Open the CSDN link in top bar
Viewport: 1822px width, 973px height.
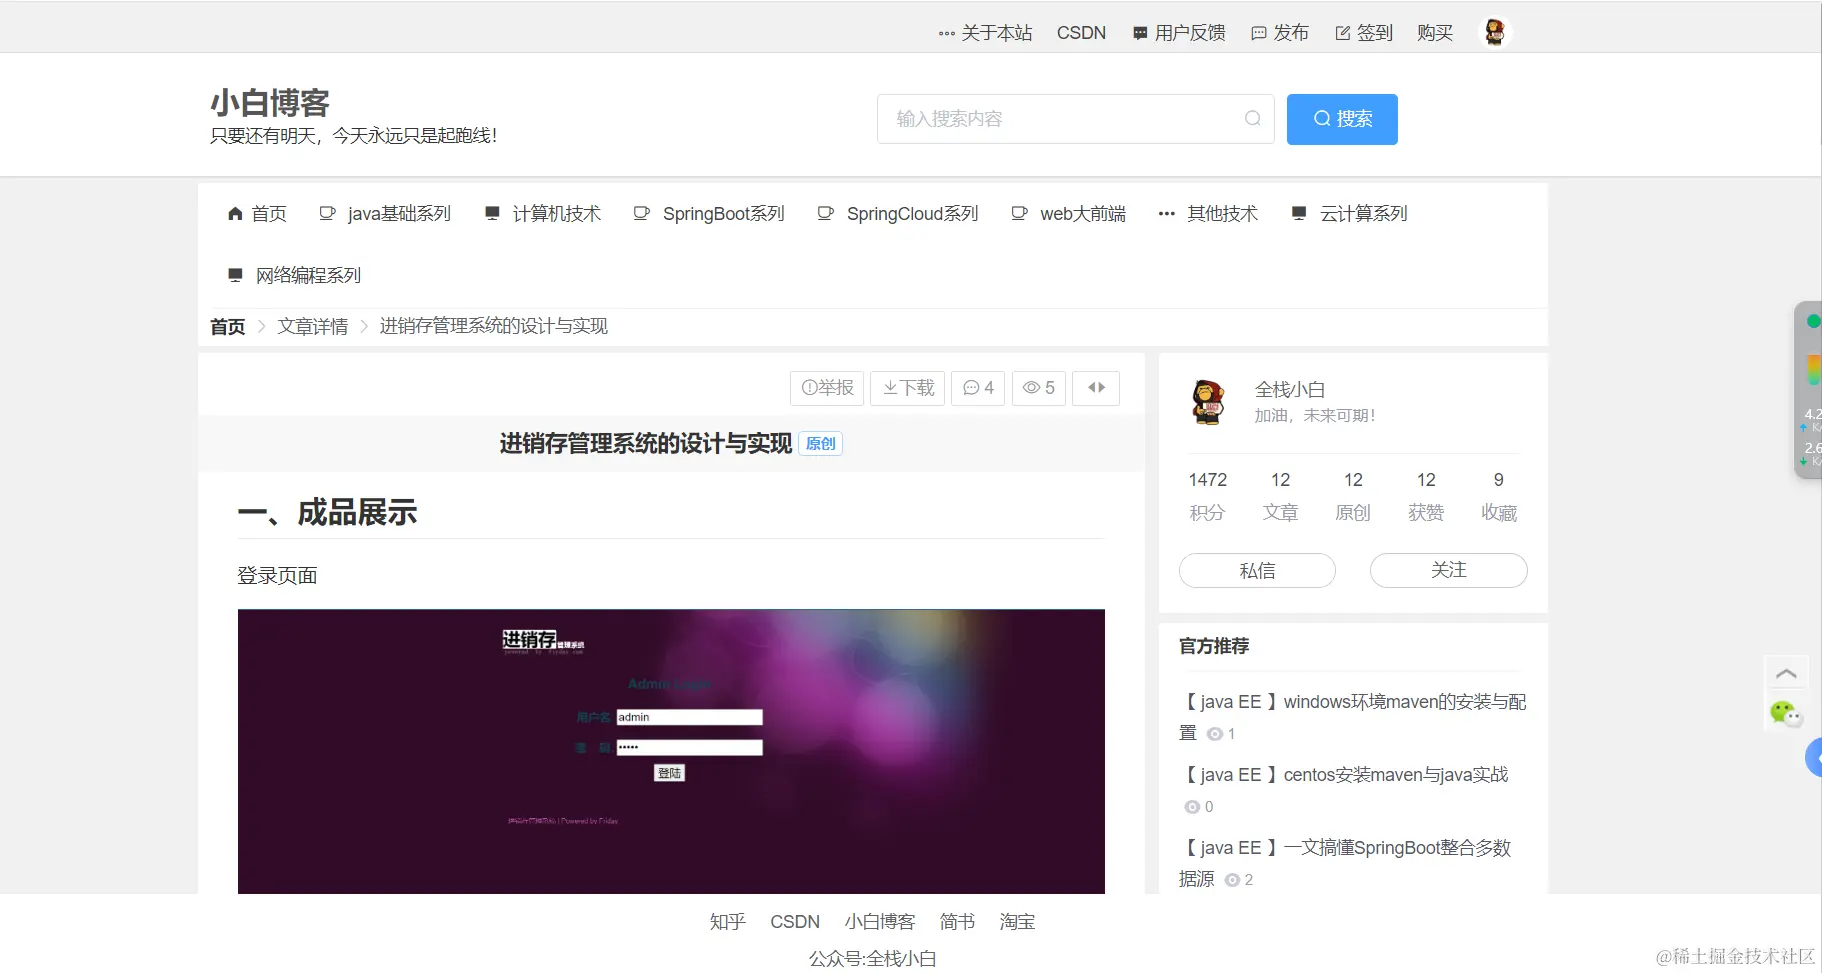(x=1081, y=33)
